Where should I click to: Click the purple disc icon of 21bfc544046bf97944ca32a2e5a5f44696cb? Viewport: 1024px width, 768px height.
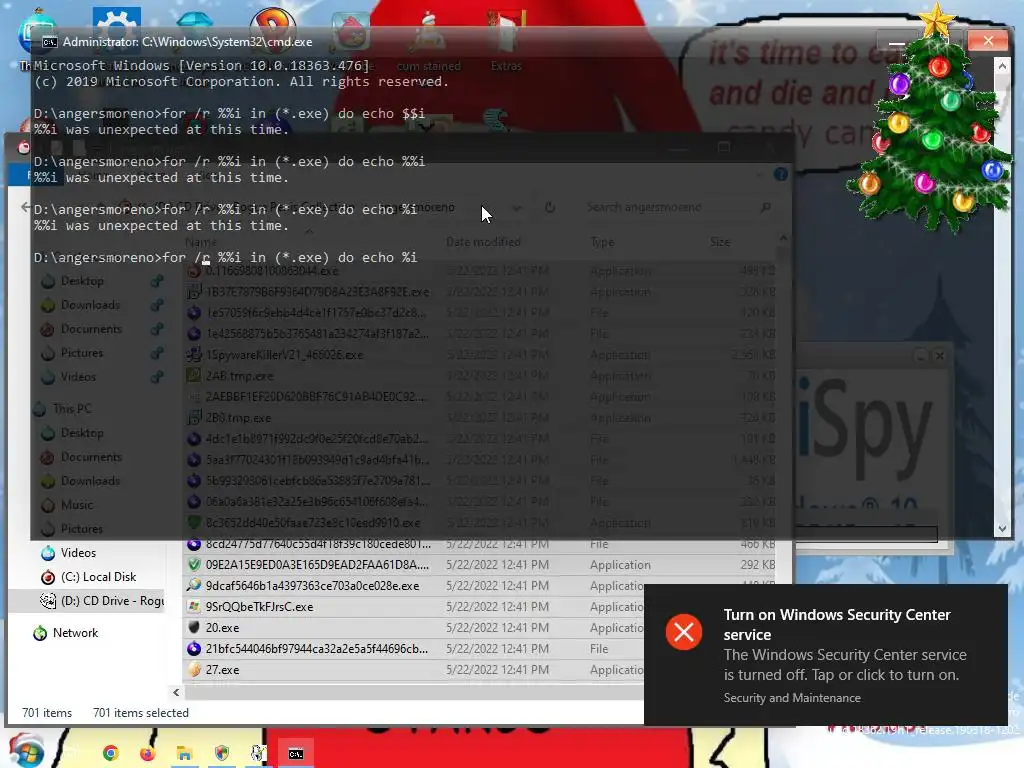pos(194,648)
